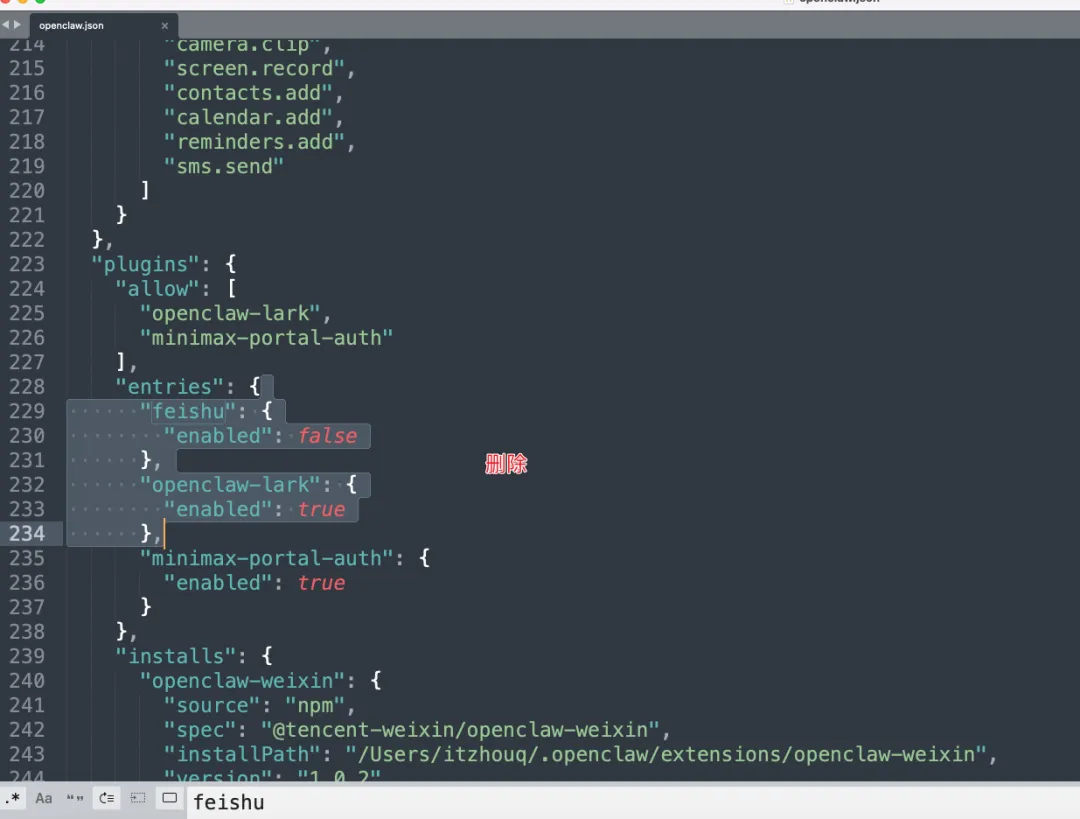This screenshot has width=1080, height=819.
Task: Click "openclaw-lark" on line 225
Action: pos(229,313)
